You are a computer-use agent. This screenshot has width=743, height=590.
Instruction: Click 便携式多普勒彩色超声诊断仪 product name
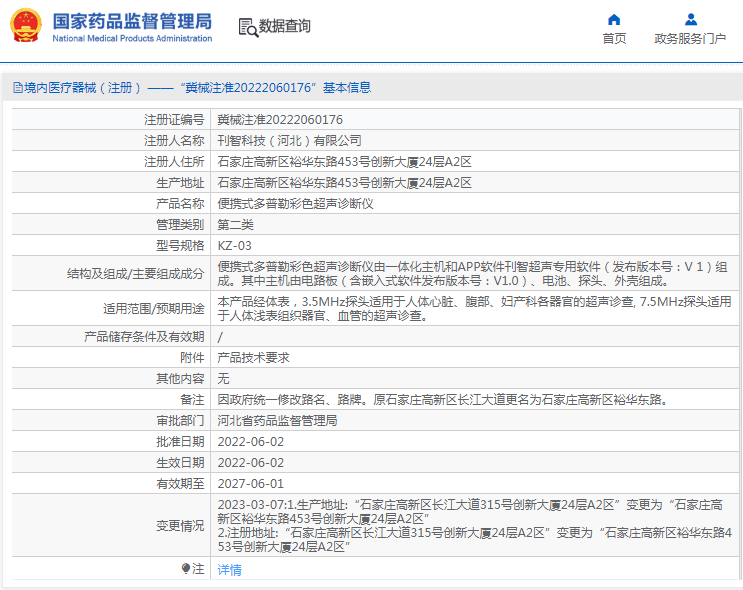(295, 204)
